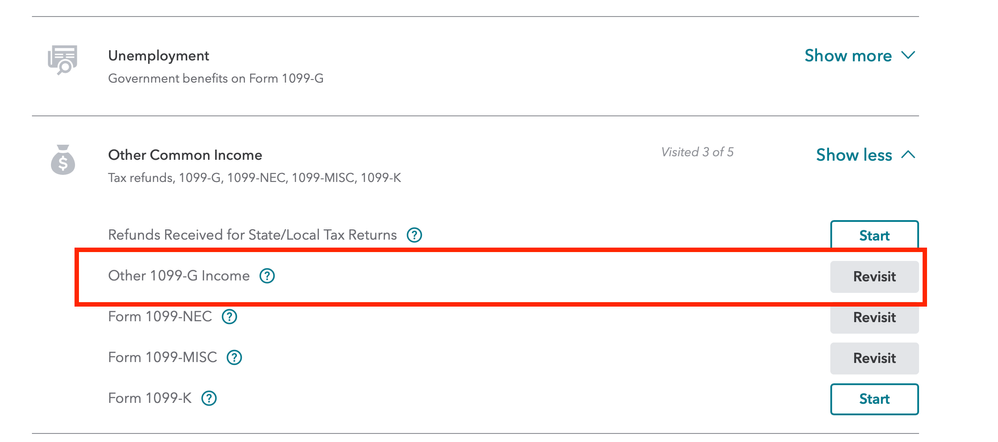
Task: Revisit the Form 1099-NEC entry
Action: coord(874,317)
